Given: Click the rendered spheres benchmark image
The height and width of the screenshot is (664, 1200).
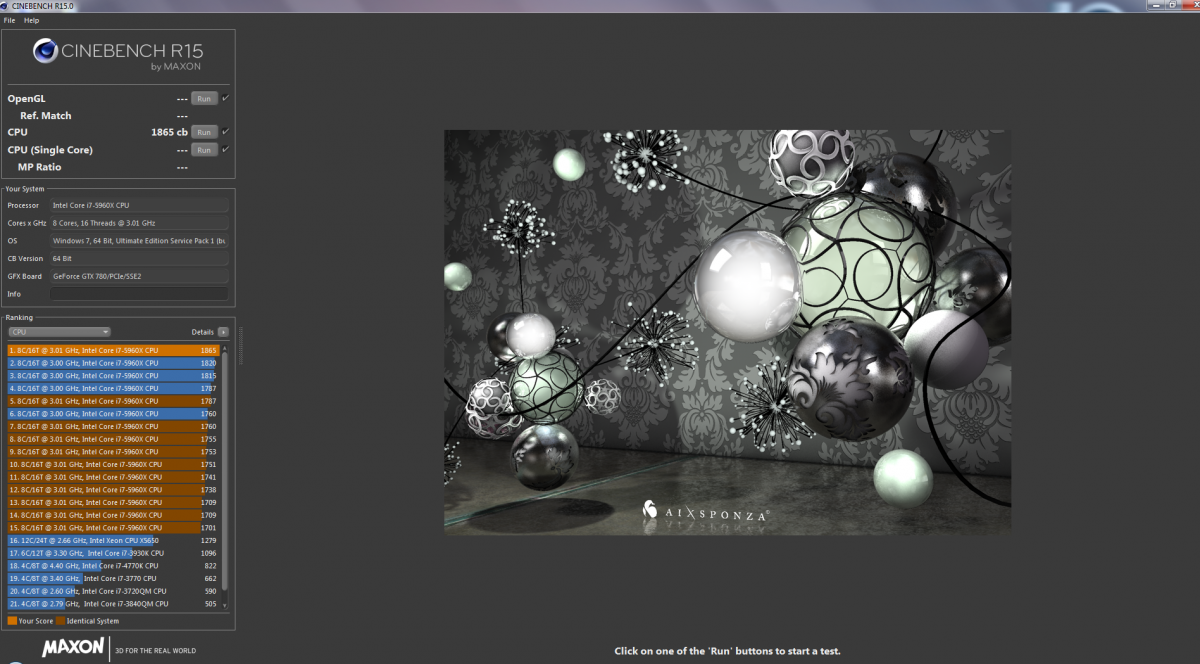Looking at the screenshot, I should 727,332.
